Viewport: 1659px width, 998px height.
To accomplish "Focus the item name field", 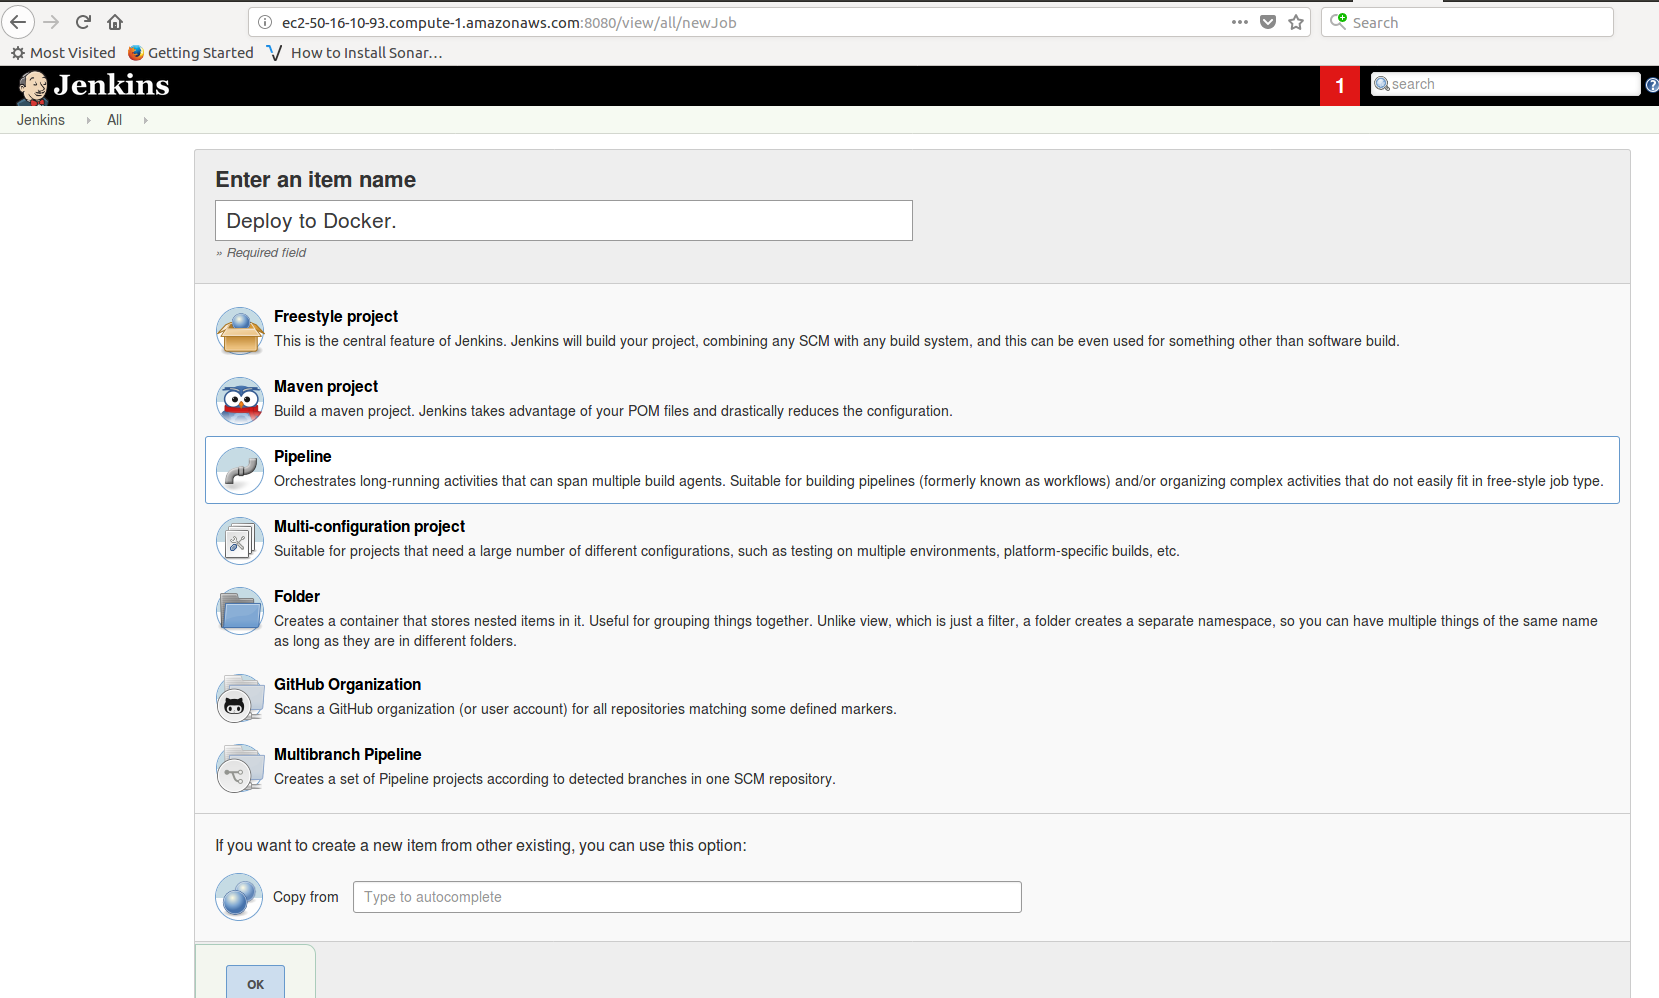I will [x=564, y=221].
